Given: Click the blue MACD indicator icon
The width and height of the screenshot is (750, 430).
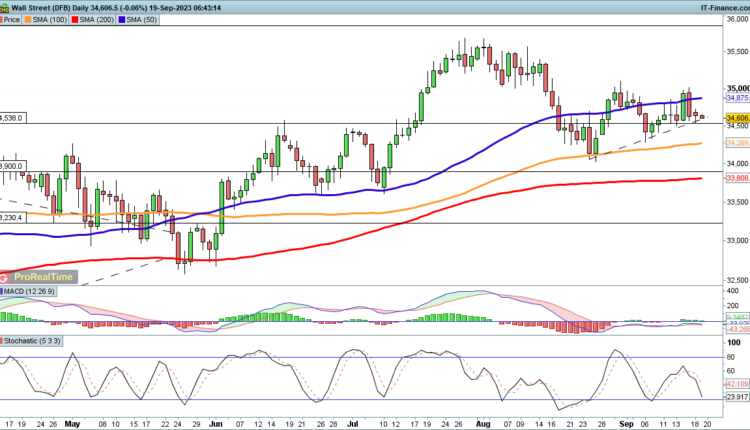Looking at the screenshot, I should point(4,291).
